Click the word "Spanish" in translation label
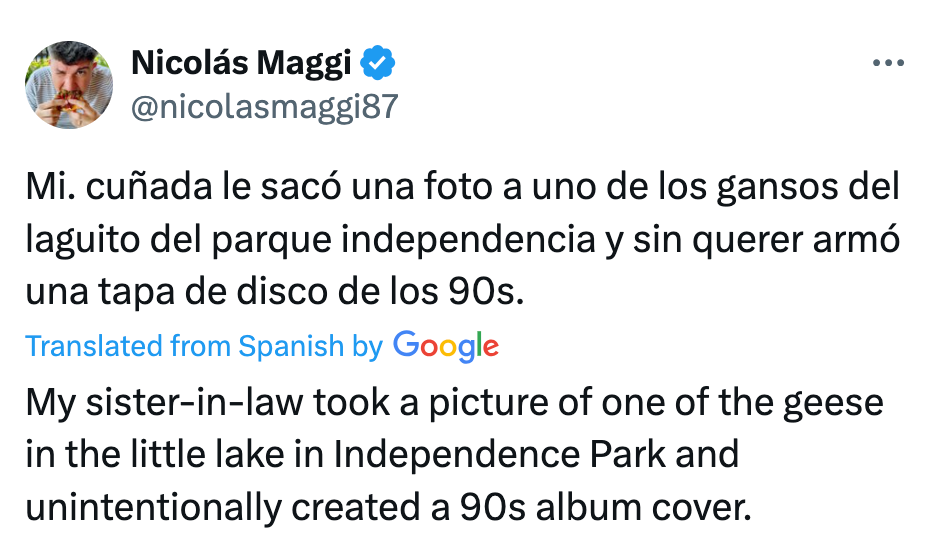This screenshot has width=932, height=554. (x=291, y=346)
